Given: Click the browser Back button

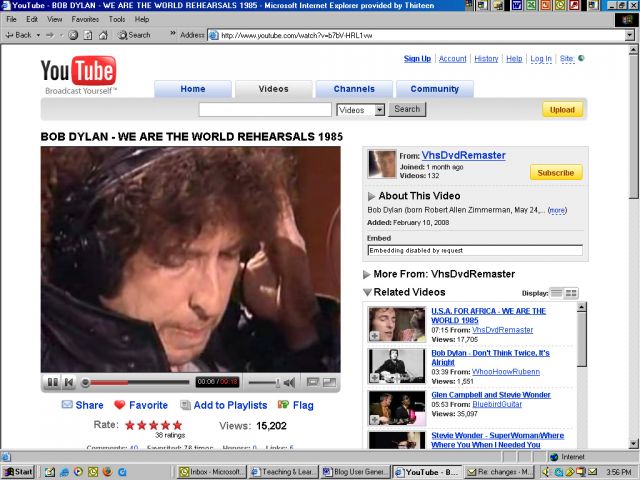Looking at the screenshot, I should click(18, 35).
